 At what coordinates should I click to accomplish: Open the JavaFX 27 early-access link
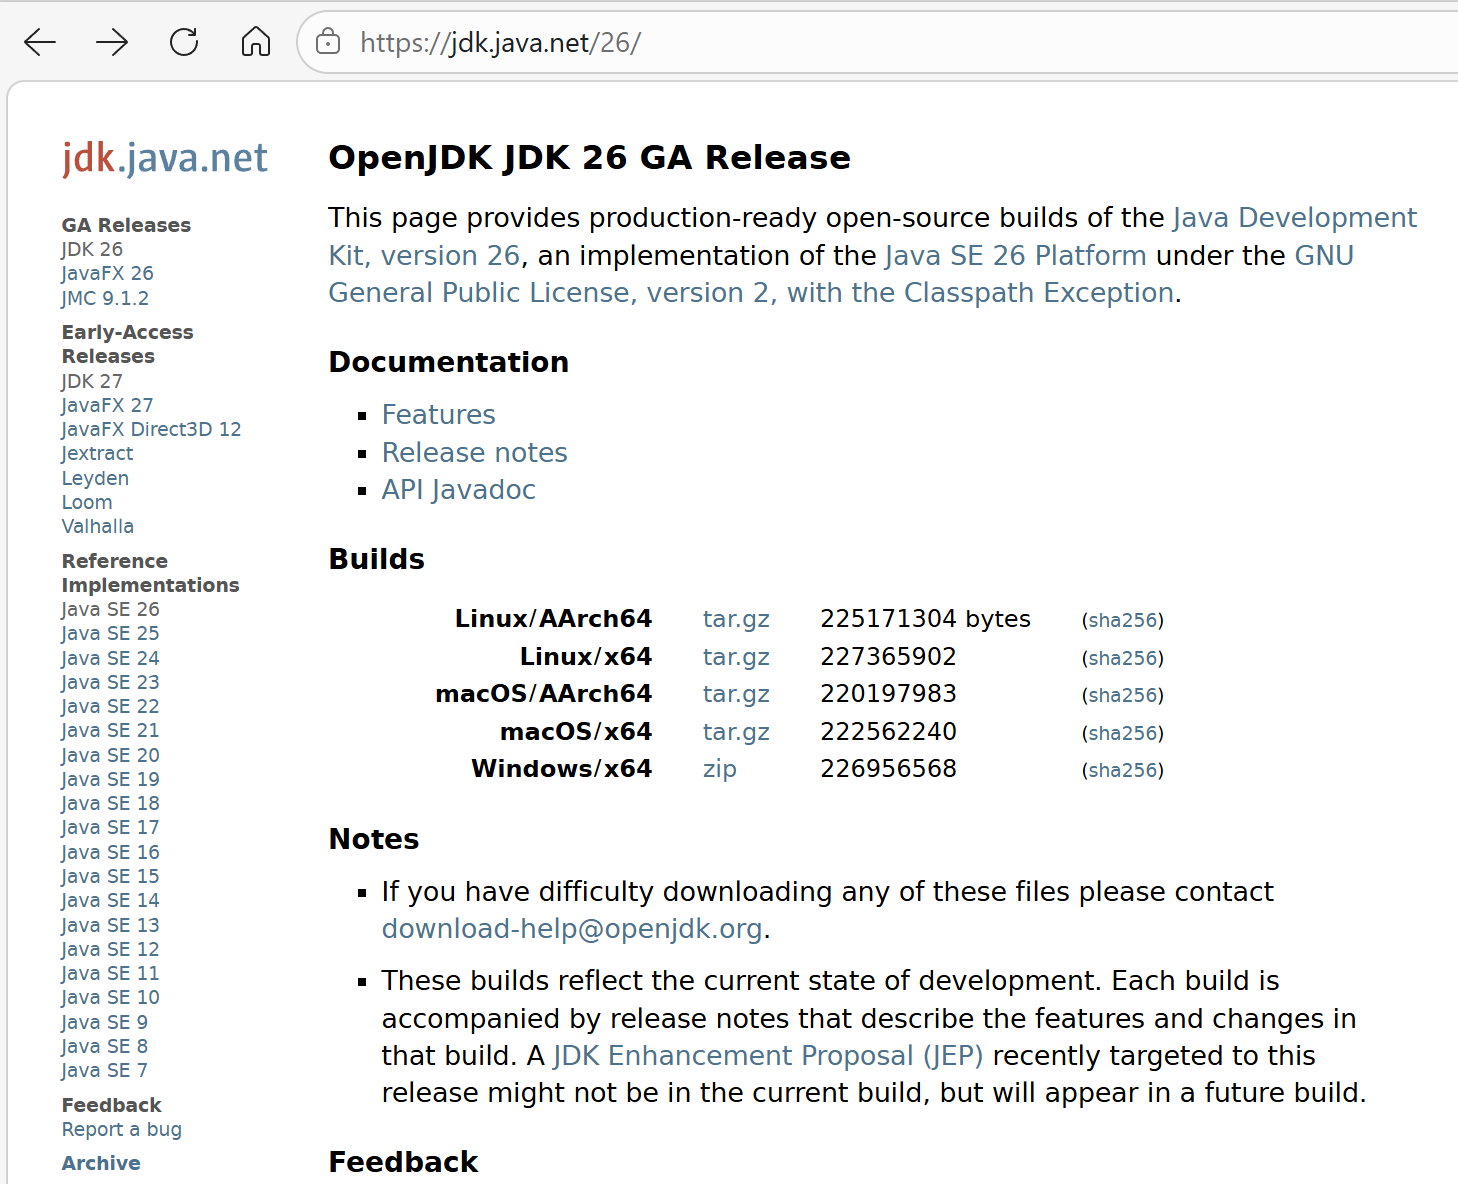[x=107, y=405]
